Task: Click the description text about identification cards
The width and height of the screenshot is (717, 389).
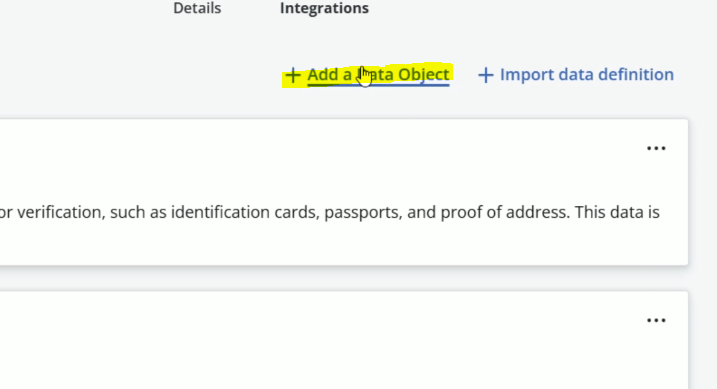Action: pyautogui.click(x=329, y=212)
